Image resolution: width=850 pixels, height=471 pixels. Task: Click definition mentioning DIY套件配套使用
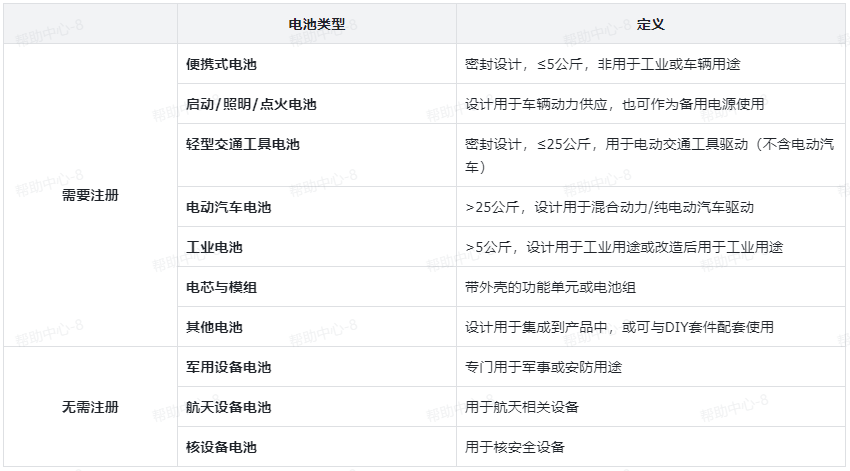click(619, 327)
